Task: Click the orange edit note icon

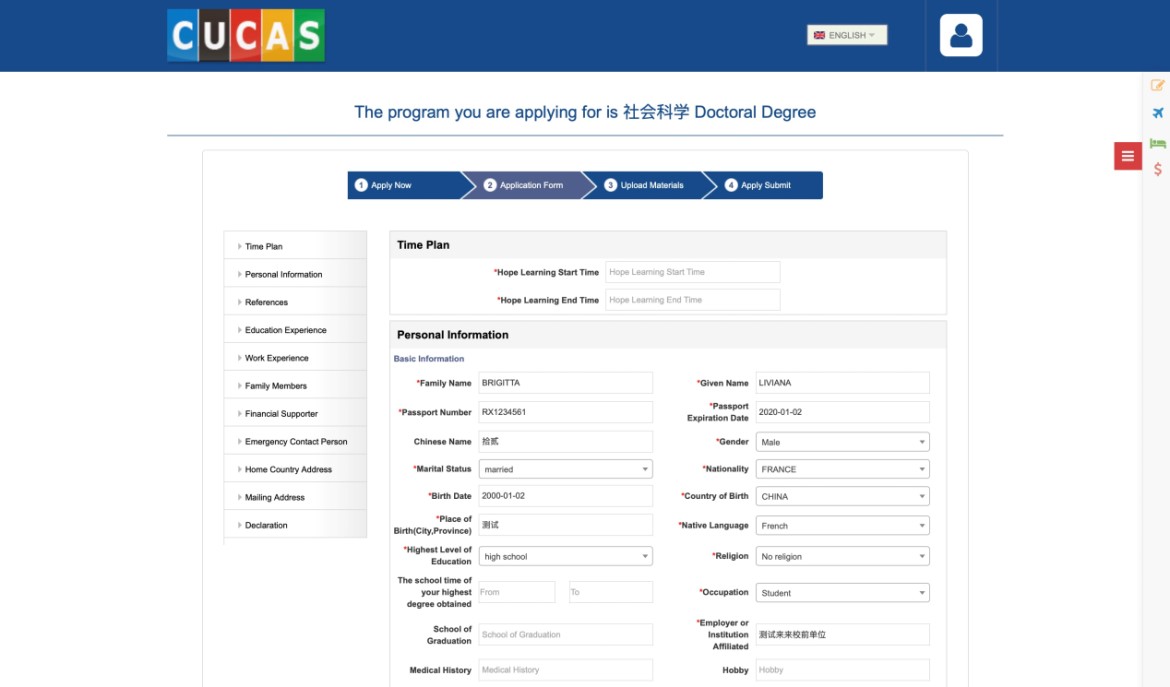Action: point(1158,86)
